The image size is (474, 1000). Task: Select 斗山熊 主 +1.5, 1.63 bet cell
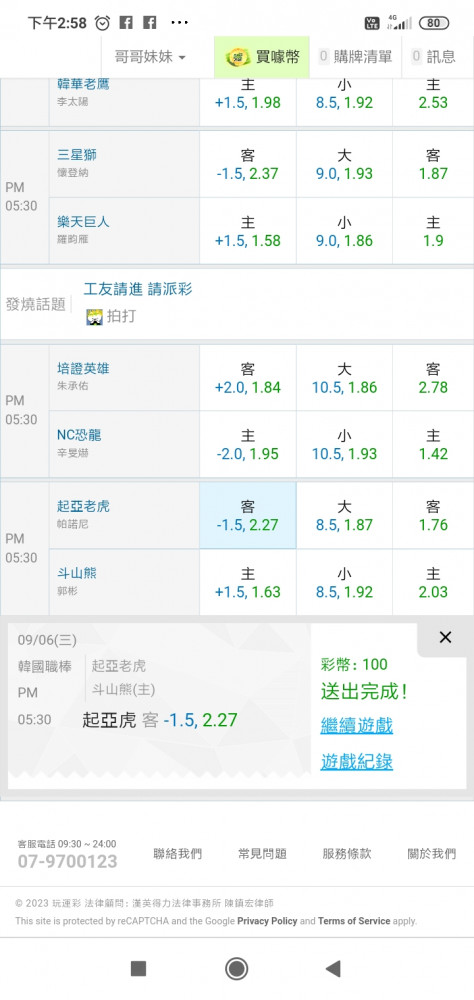pyautogui.click(x=248, y=582)
